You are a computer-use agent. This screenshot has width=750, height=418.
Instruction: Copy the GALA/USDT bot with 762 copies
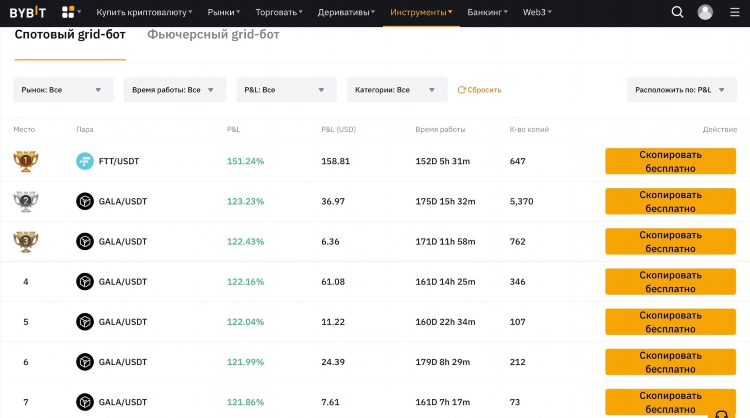click(x=670, y=242)
